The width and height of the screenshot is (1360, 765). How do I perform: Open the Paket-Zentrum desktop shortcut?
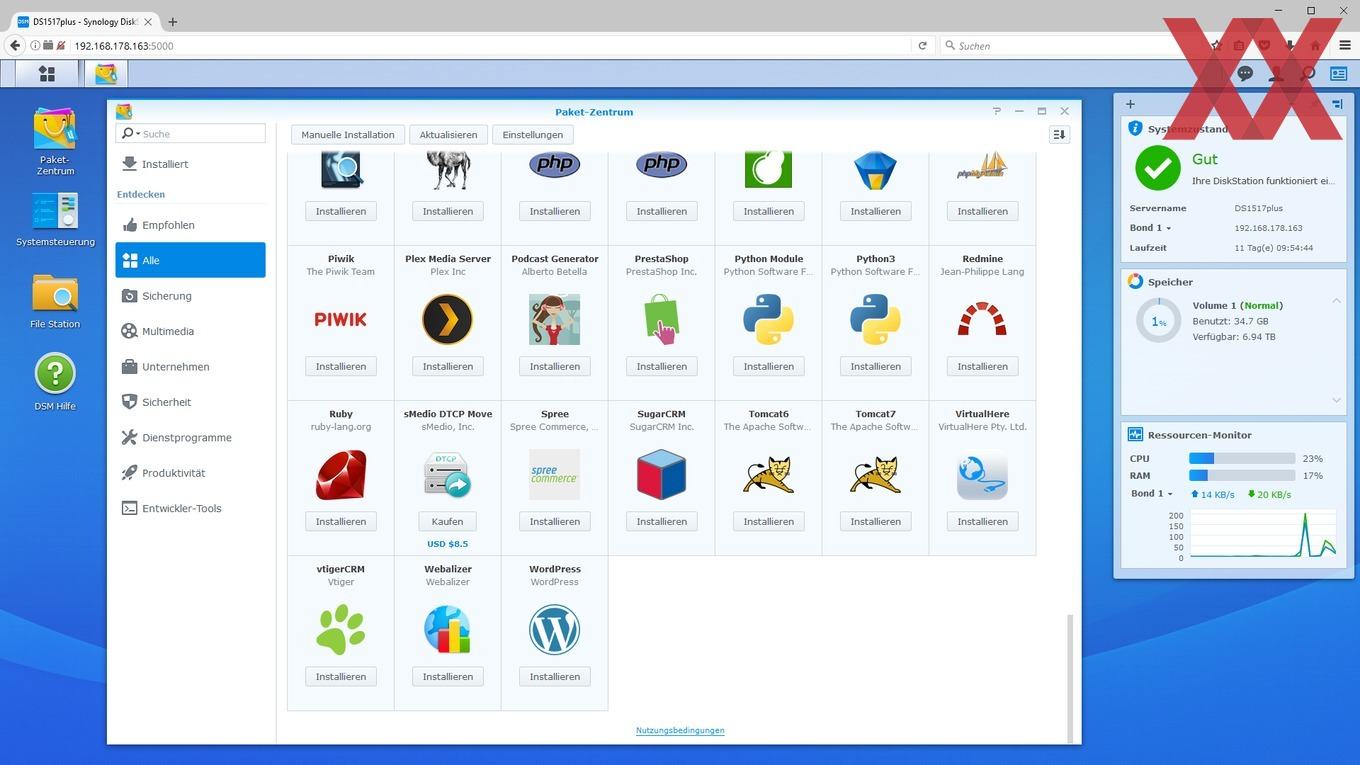[x=55, y=141]
